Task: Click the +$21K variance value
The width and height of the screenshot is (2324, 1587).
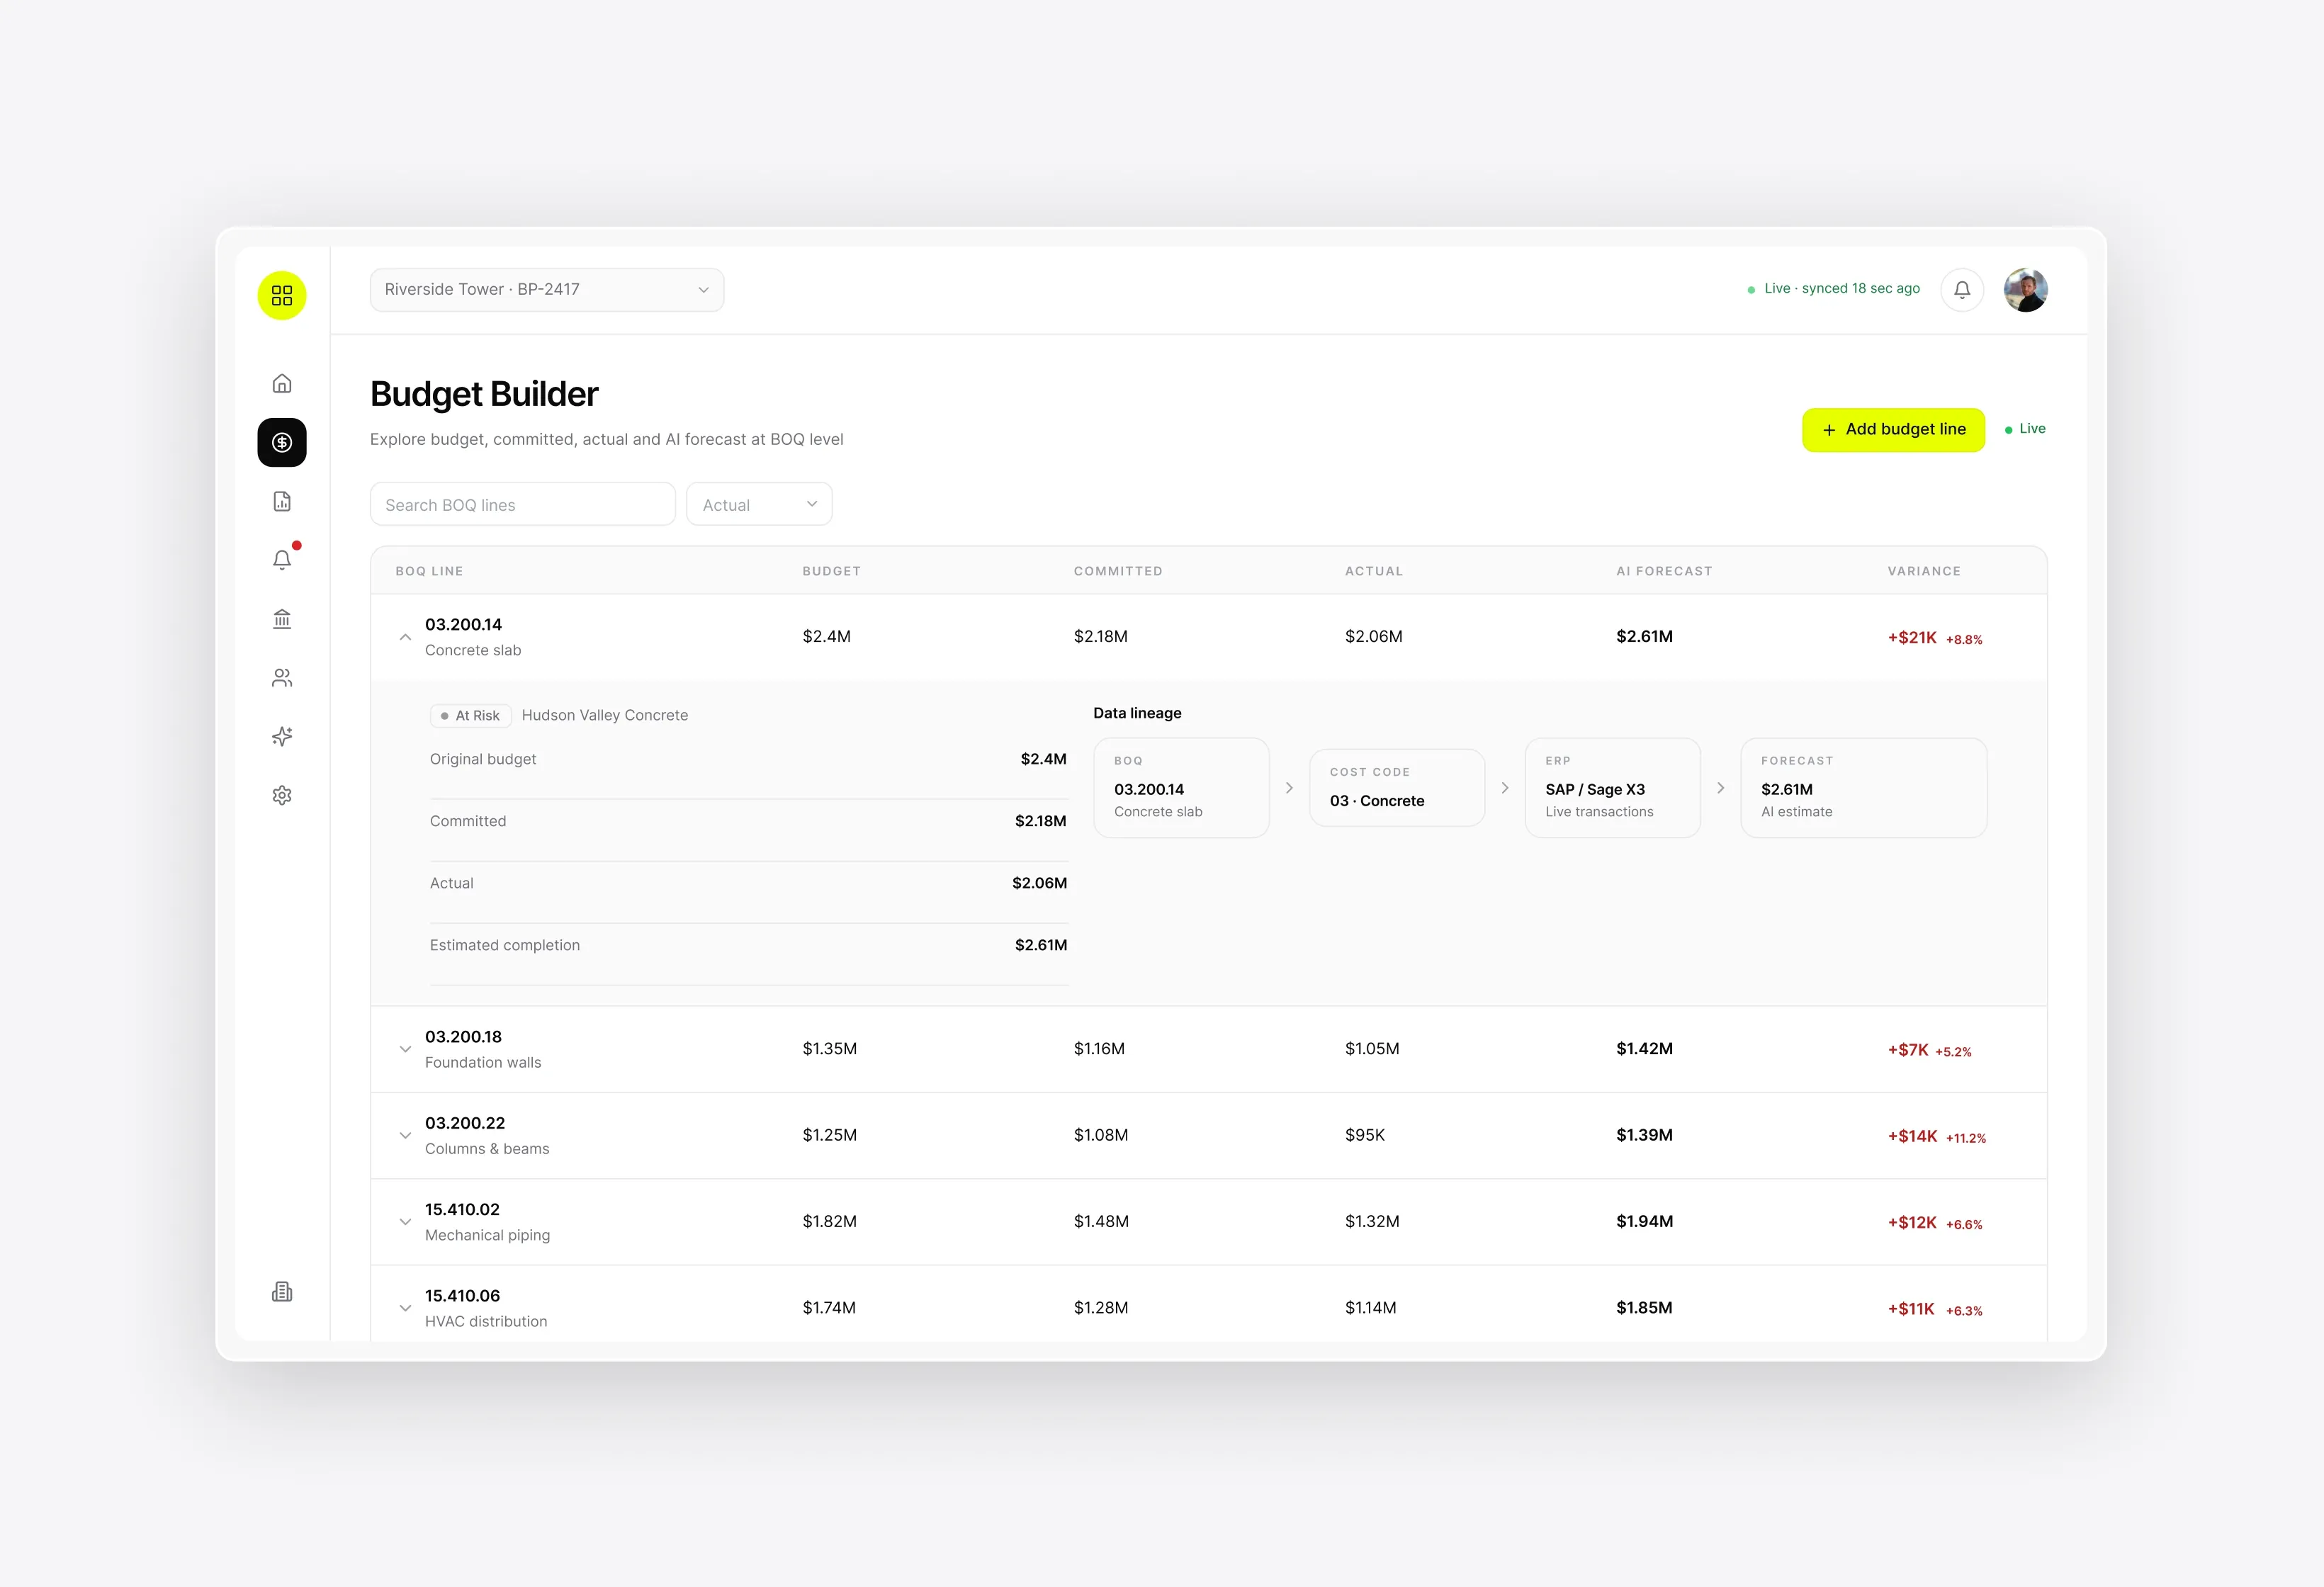Action: [x=1912, y=638]
